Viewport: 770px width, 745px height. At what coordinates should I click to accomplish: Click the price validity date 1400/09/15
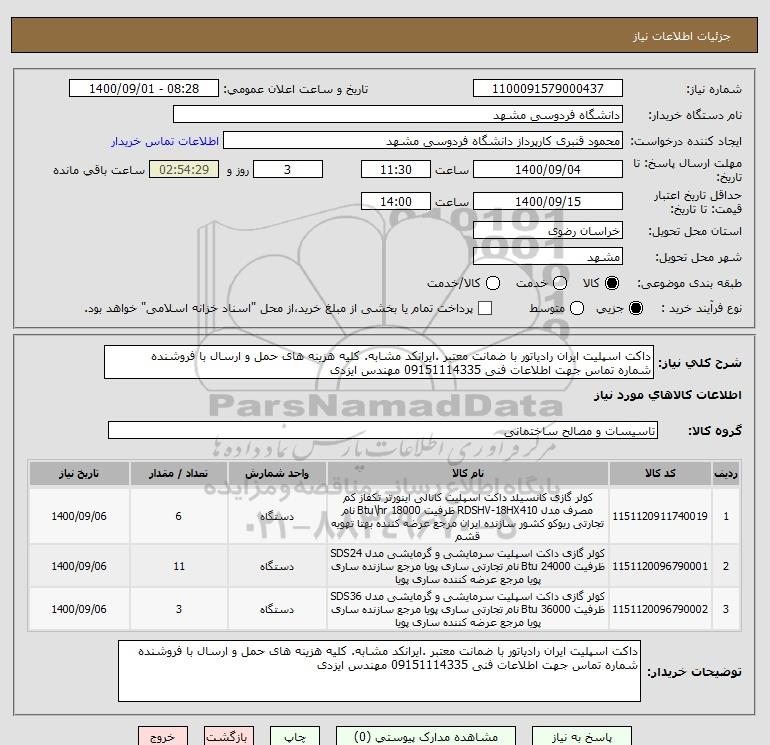click(x=548, y=201)
